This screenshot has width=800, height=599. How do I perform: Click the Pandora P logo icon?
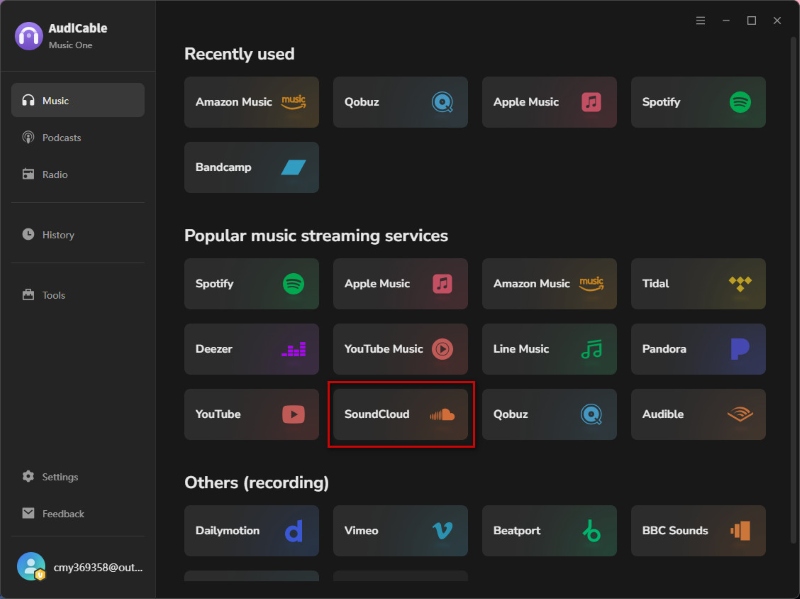[740, 349]
